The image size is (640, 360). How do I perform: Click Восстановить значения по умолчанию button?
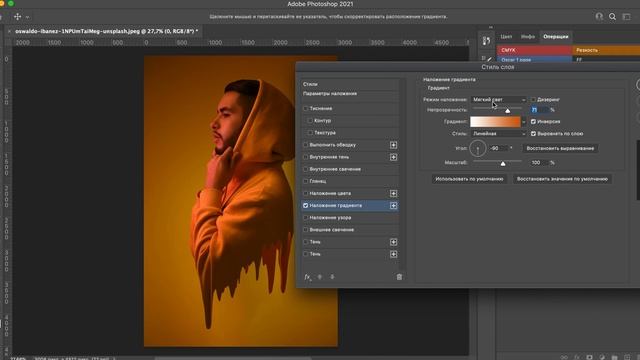click(562, 179)
